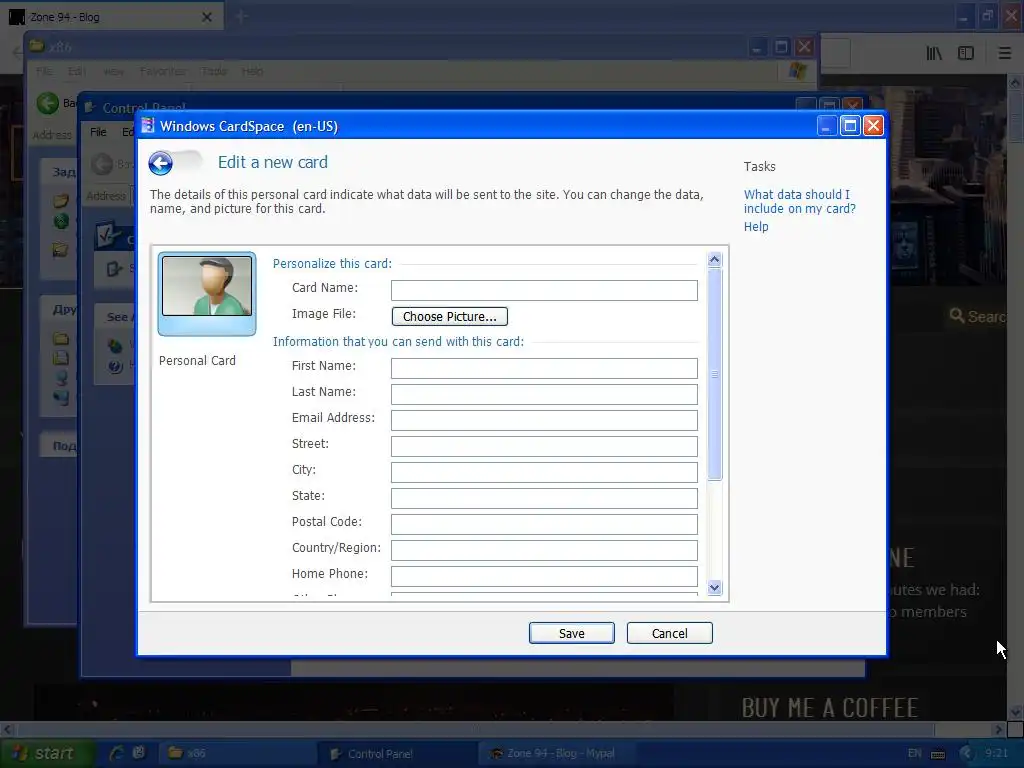Open browser library icon
1024x768 pixels.
point(934,54)
